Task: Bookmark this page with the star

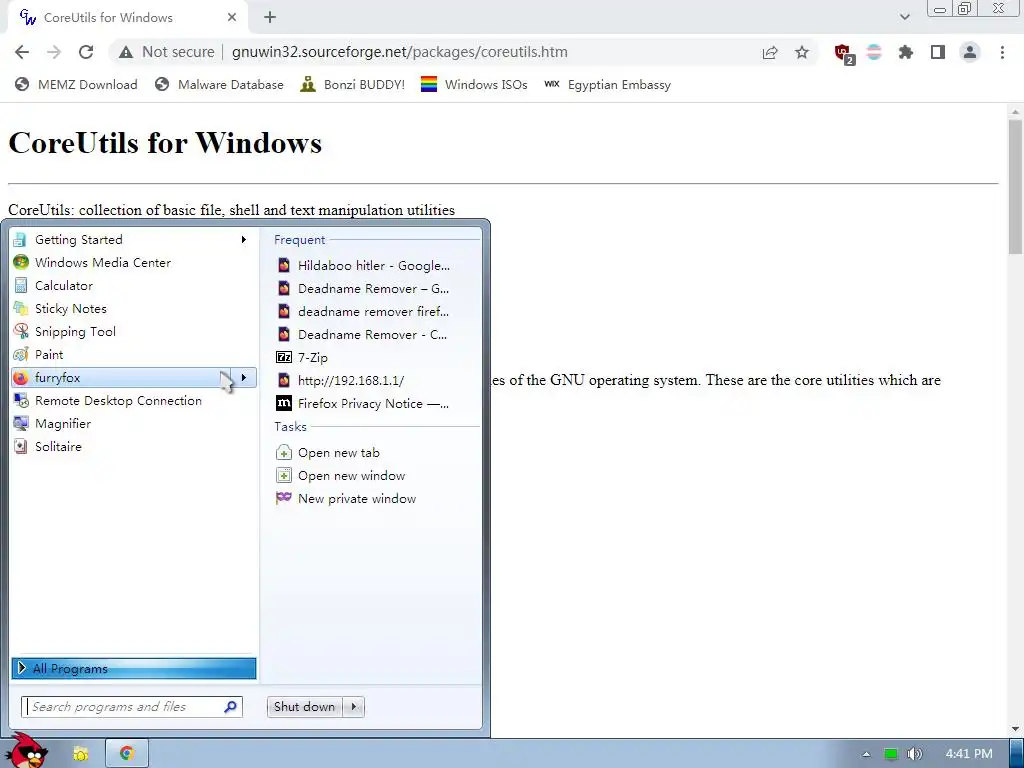Action: [802, 52]
